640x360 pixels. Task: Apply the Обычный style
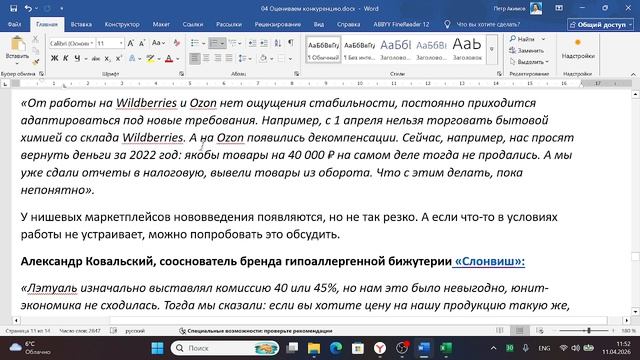pos(323,49)
